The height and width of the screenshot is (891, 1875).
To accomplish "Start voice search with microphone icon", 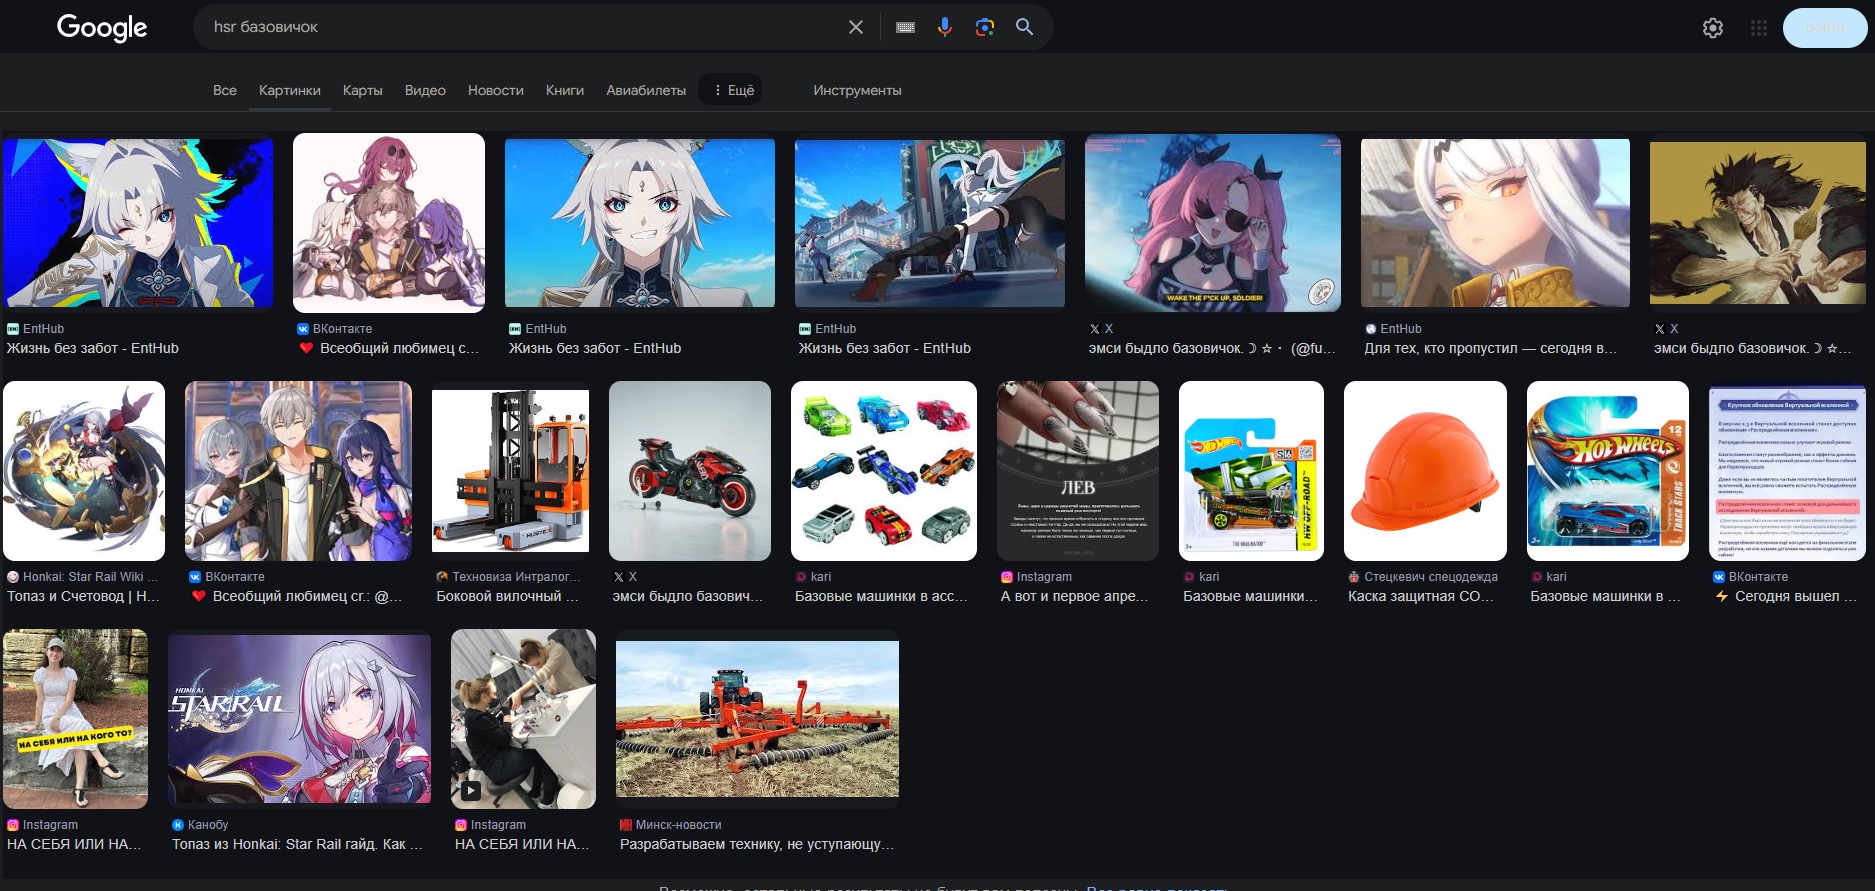I will pyautogui.click(x=945, y=27).
